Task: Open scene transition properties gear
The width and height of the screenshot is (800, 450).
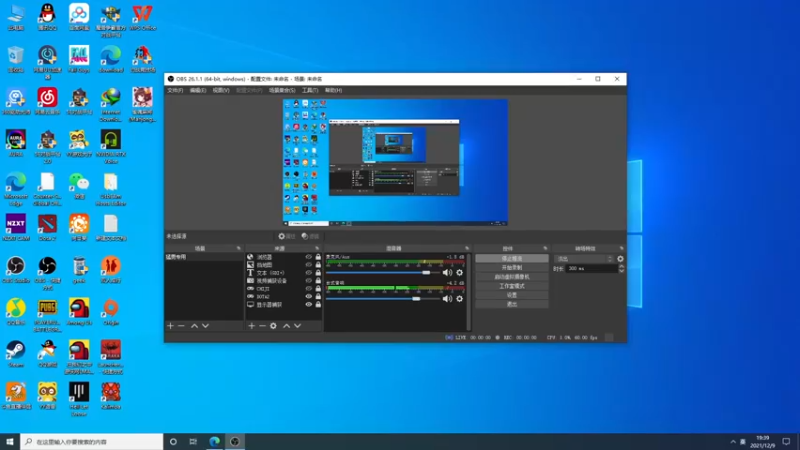Action: [620, 259]
